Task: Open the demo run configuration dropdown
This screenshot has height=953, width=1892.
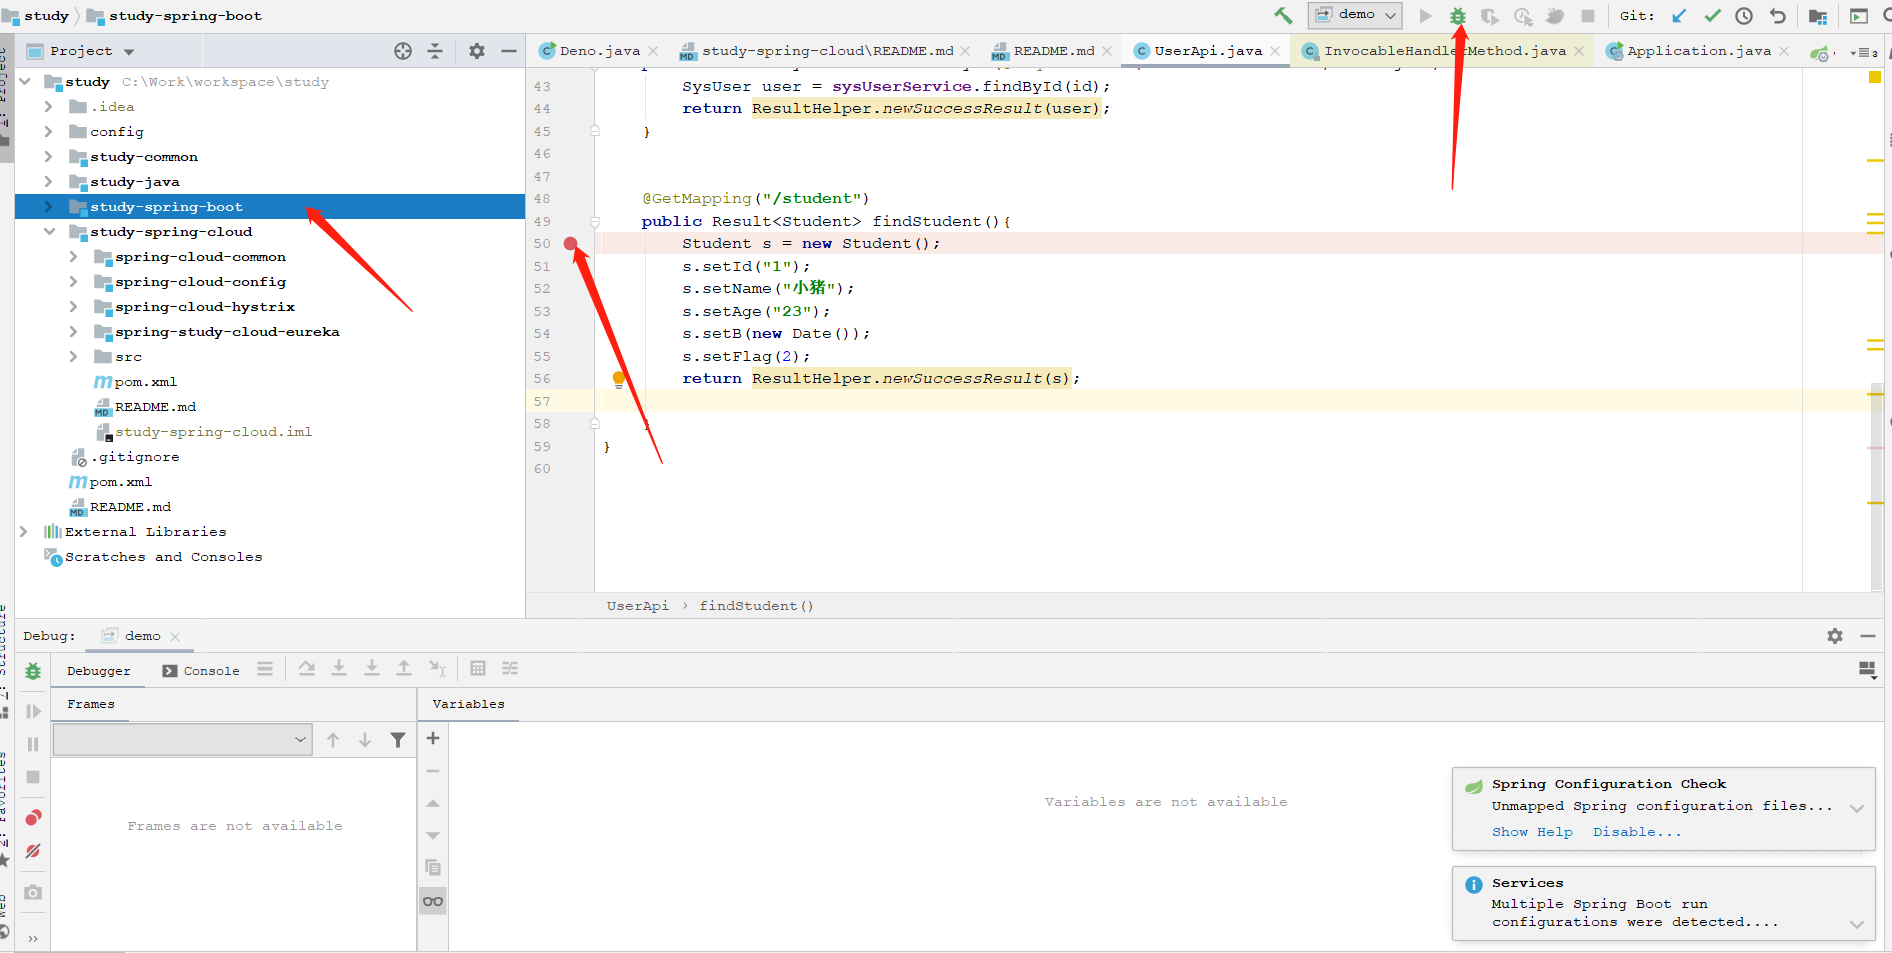Action: pyautogui.click(x=1355, y=15)
